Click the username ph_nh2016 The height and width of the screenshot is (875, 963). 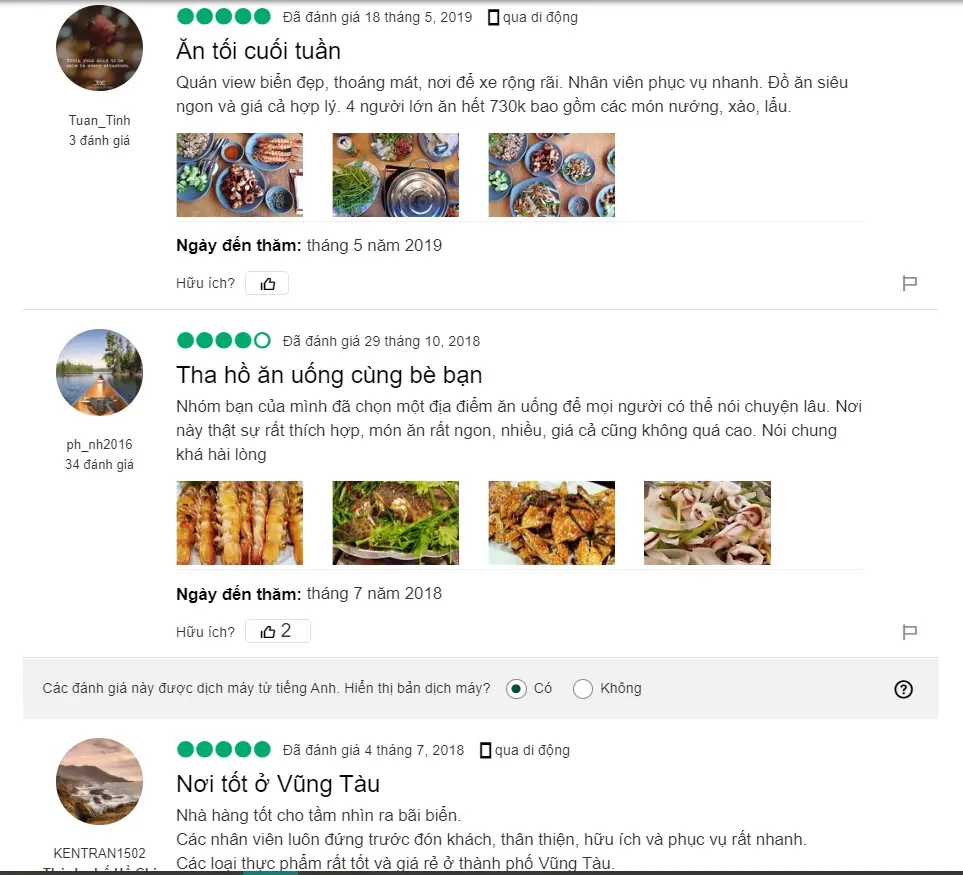99,445
